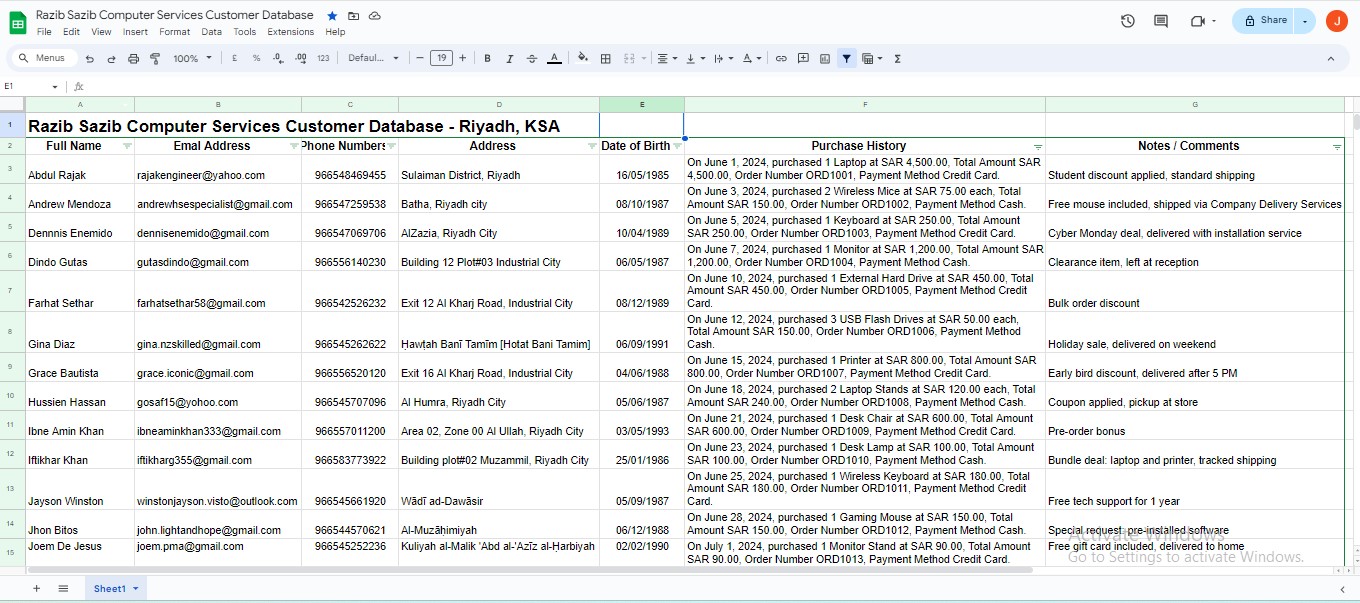Click the Share button
1360x603 pixels.
pos(1265,20)
